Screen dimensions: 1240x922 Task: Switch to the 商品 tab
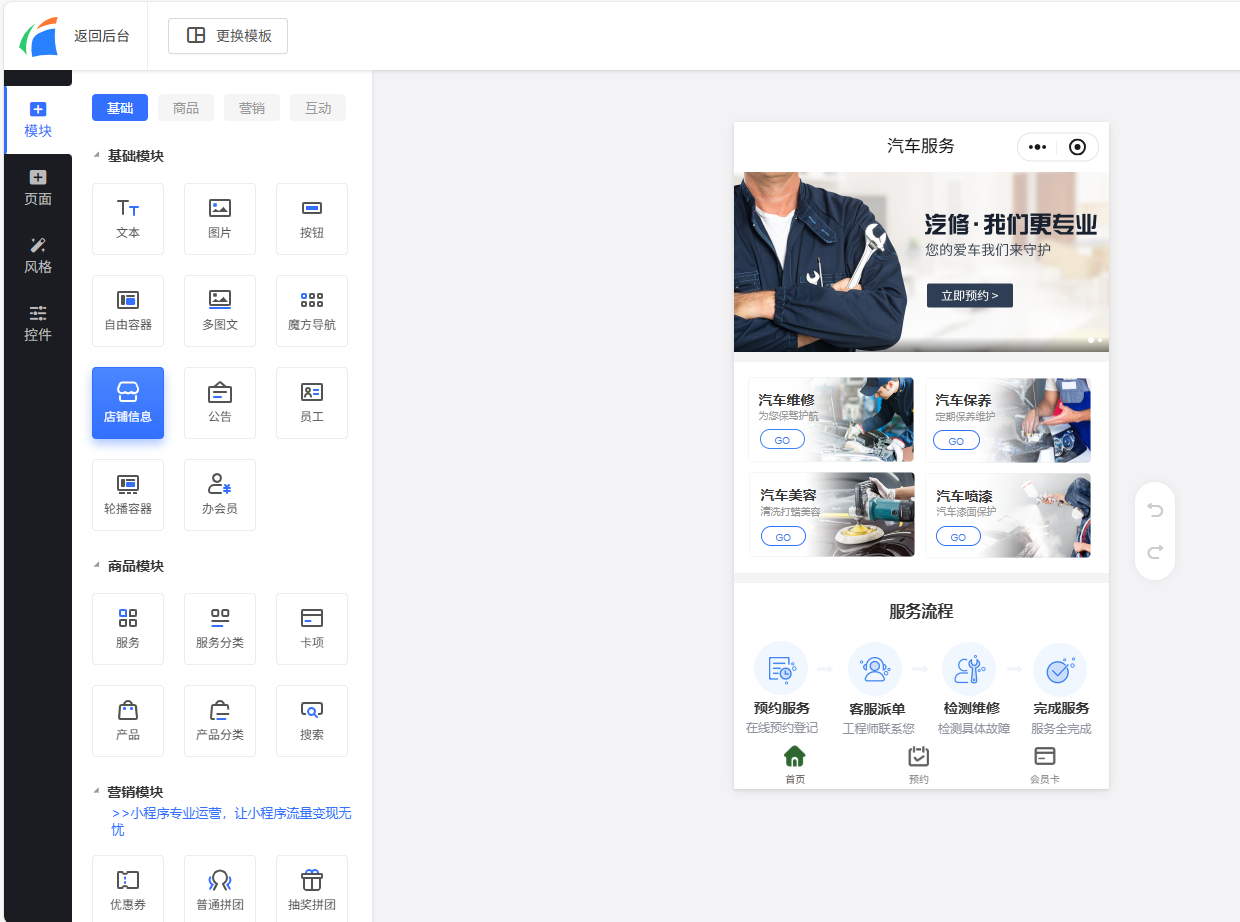tap(186, 108)
